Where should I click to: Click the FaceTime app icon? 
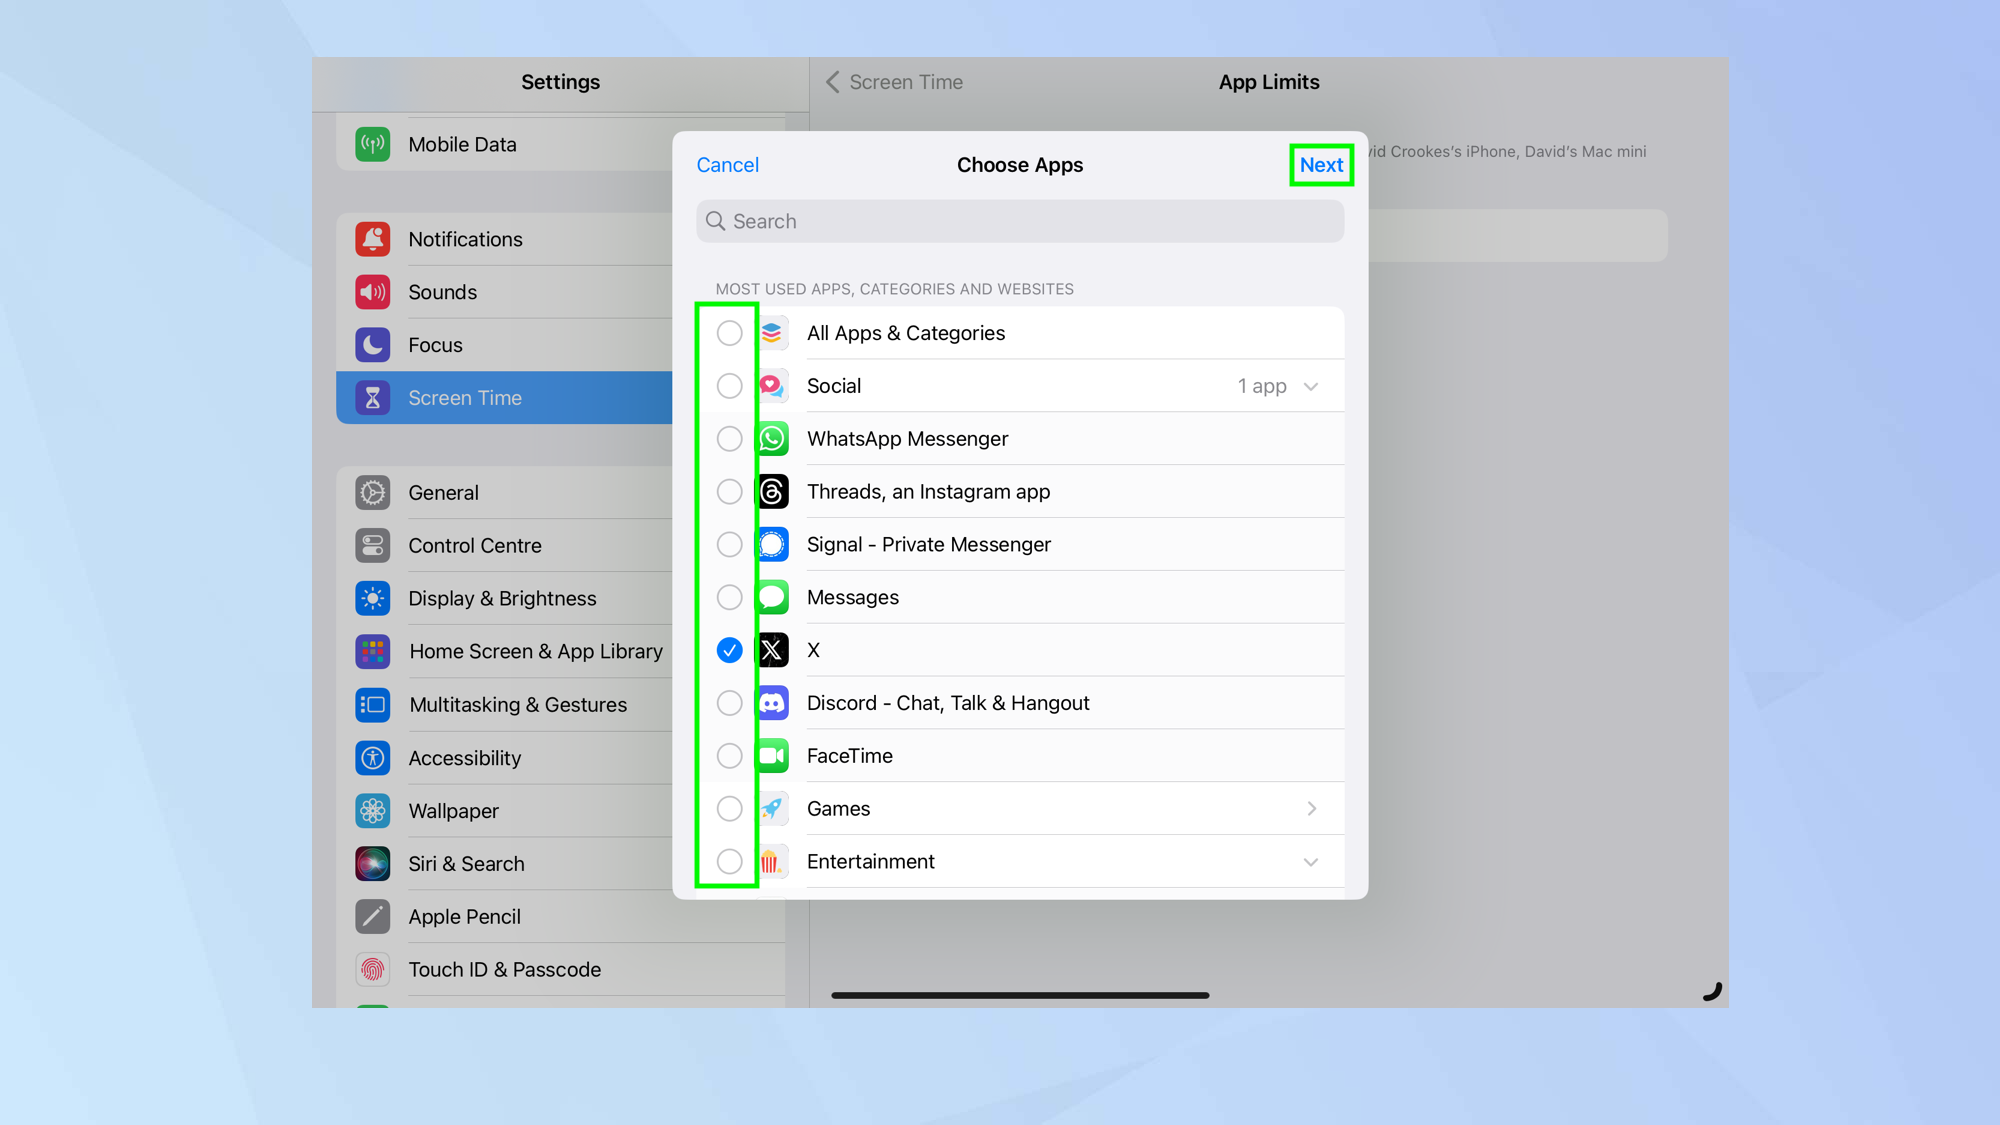tap(772, 756)
